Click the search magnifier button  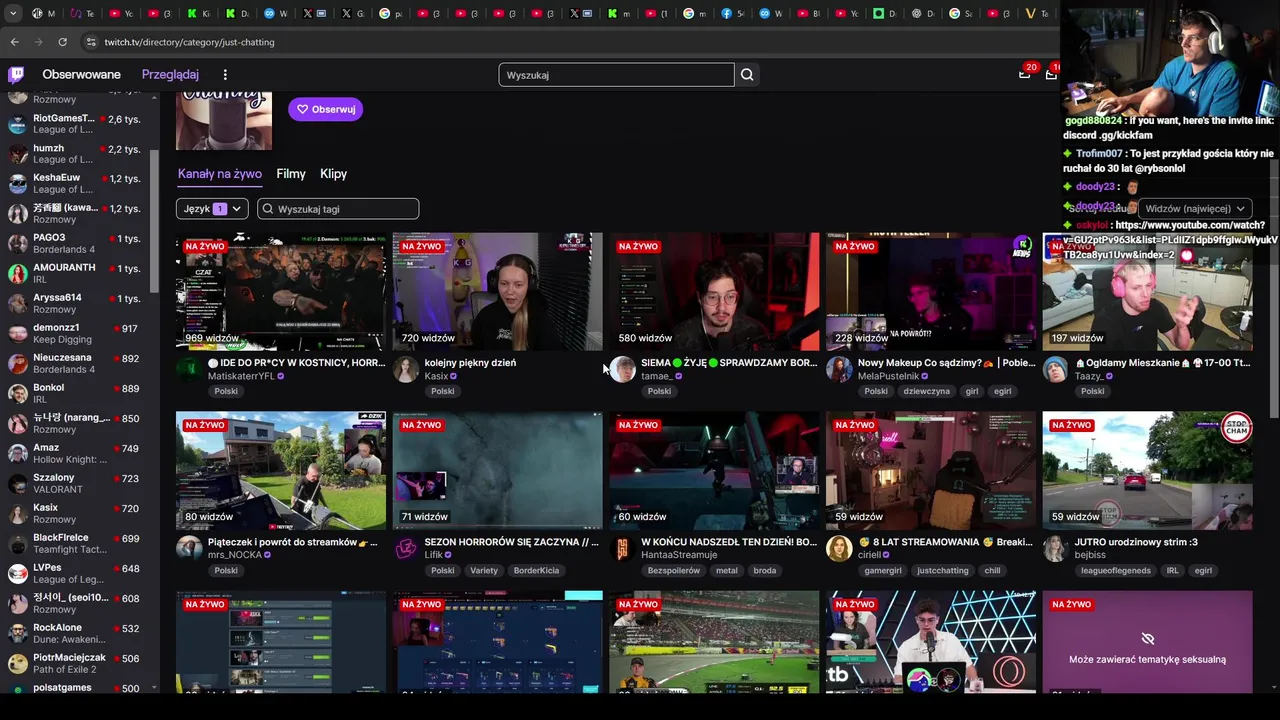pos(747,75)
